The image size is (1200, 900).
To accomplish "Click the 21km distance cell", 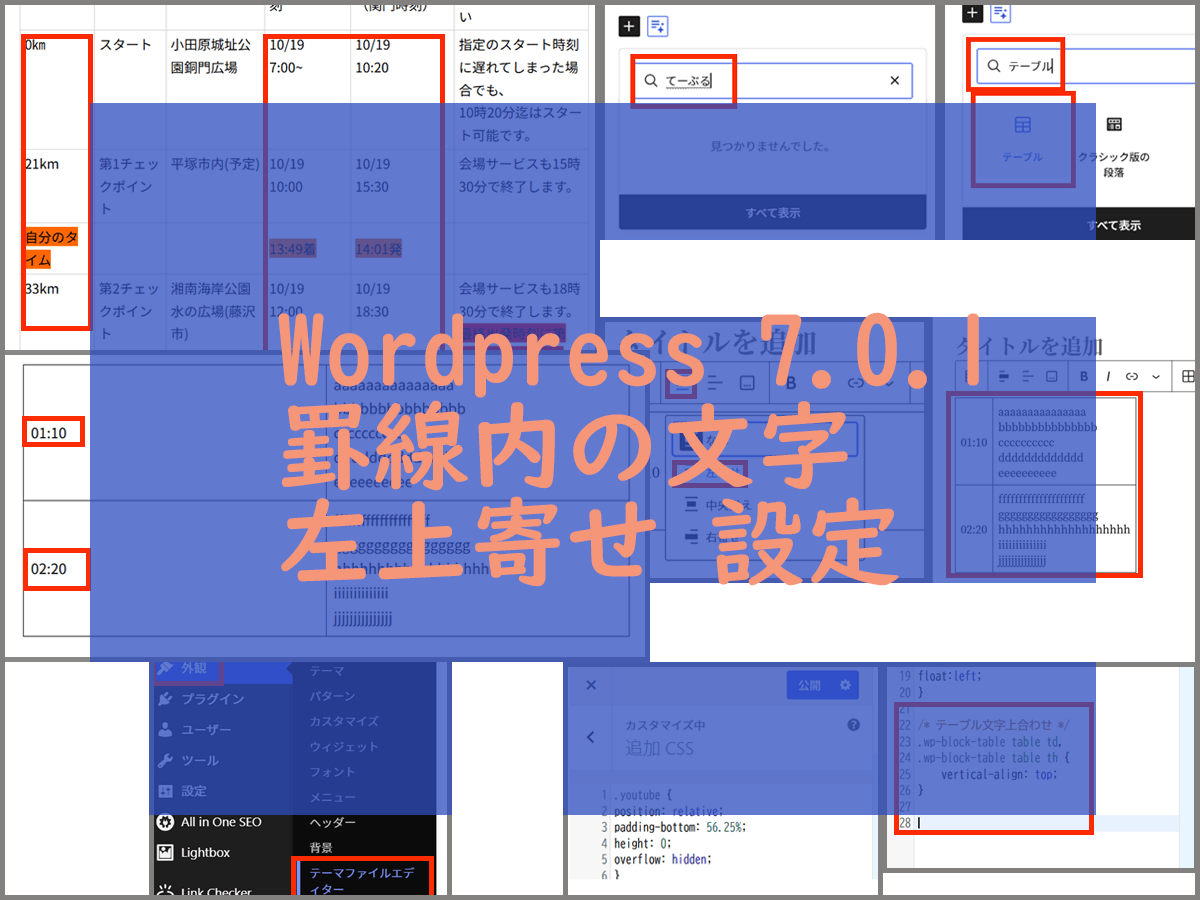I will (x=55, y=186).
